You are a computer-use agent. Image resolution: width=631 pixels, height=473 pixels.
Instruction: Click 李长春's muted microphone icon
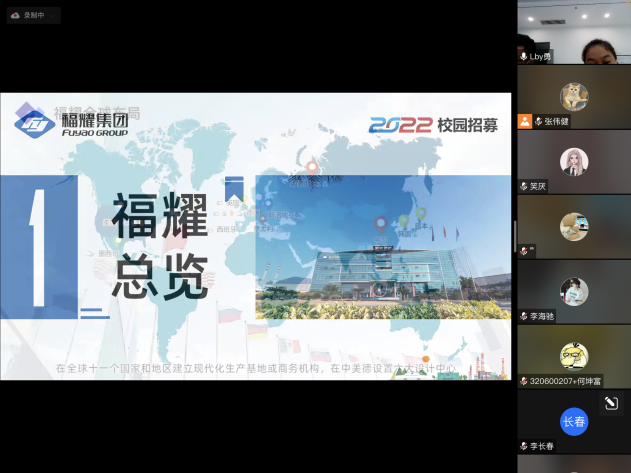coord(524,446)
